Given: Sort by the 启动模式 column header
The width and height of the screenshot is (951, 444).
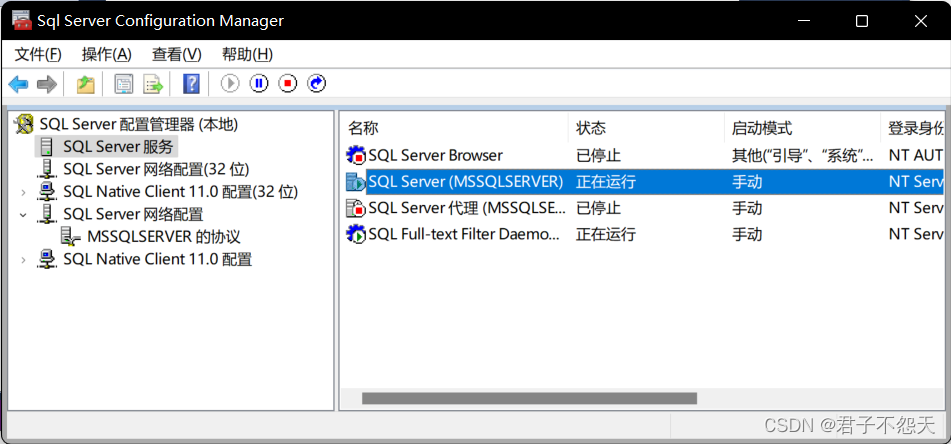Looking at the screenshot, I should (x=762, y=128).
